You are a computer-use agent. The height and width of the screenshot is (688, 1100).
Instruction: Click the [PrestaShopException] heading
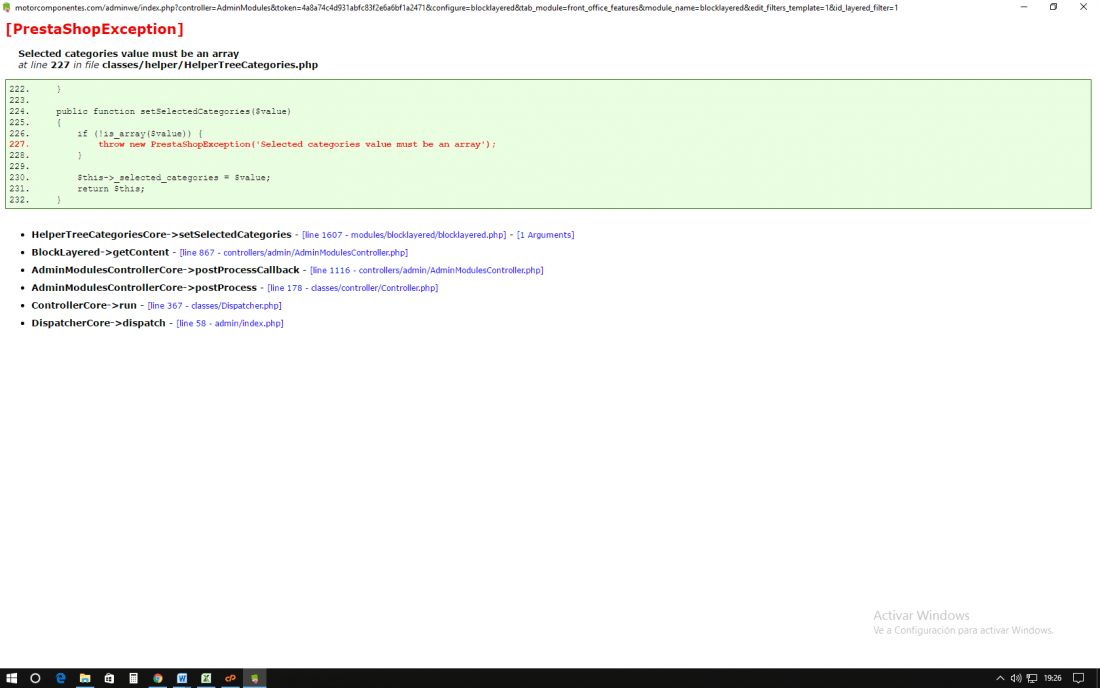(95, 29)
